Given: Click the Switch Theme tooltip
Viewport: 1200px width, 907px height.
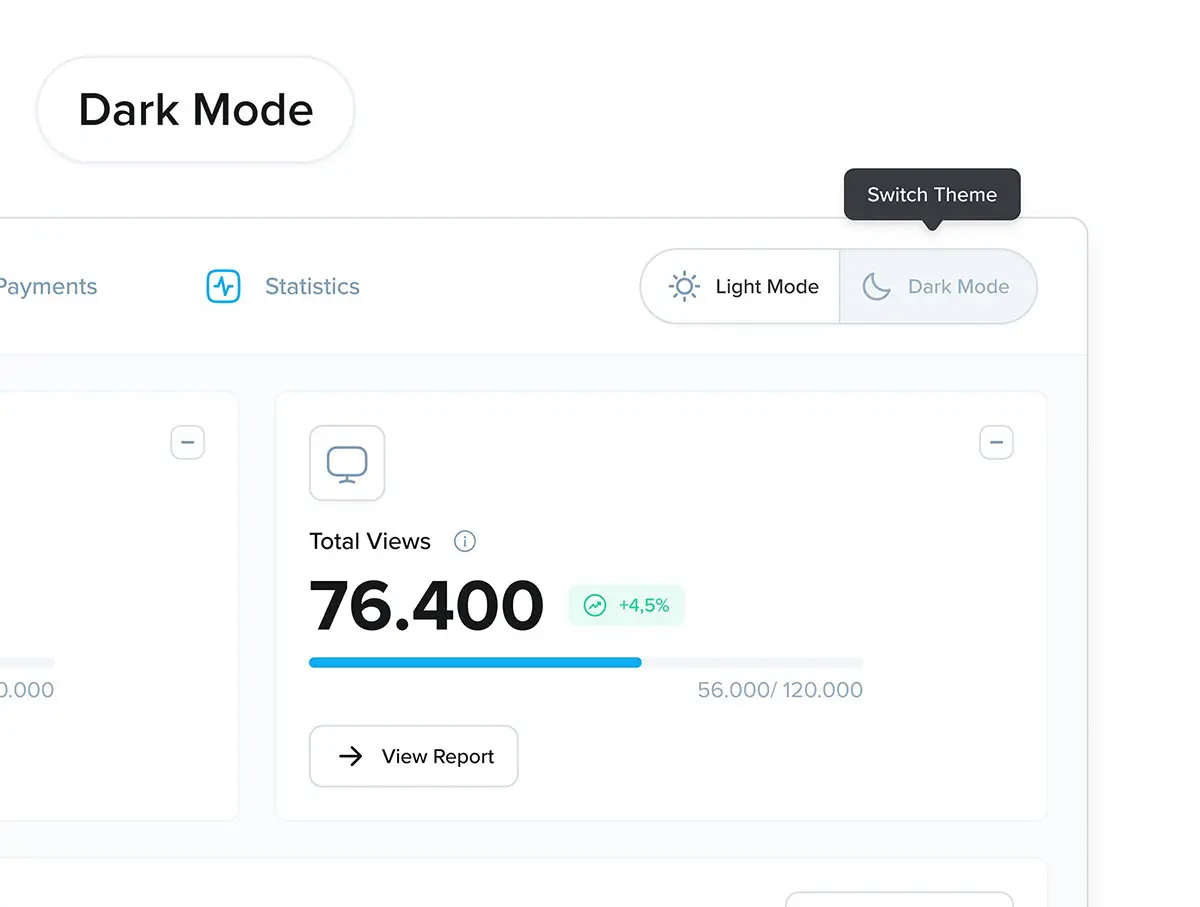Looking at the screenshot, I should [x=932, y=195].
